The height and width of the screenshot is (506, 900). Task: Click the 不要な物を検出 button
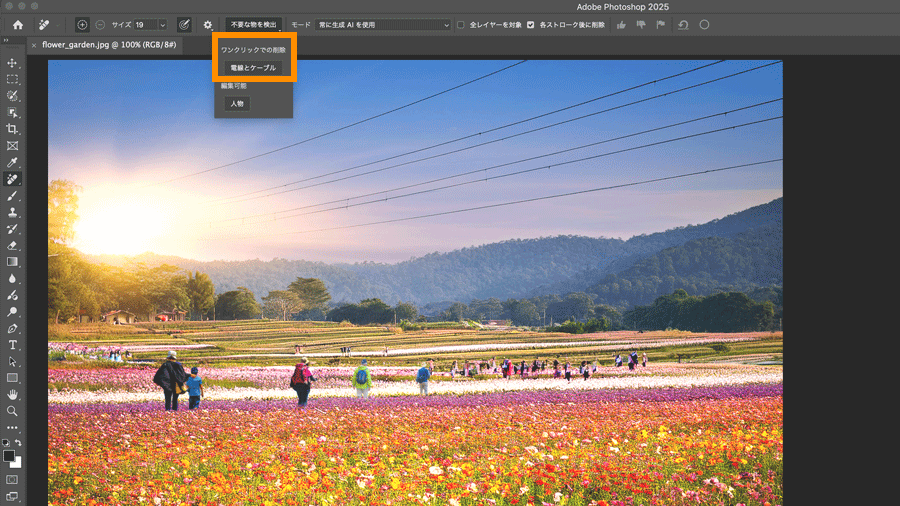point(254,25)
